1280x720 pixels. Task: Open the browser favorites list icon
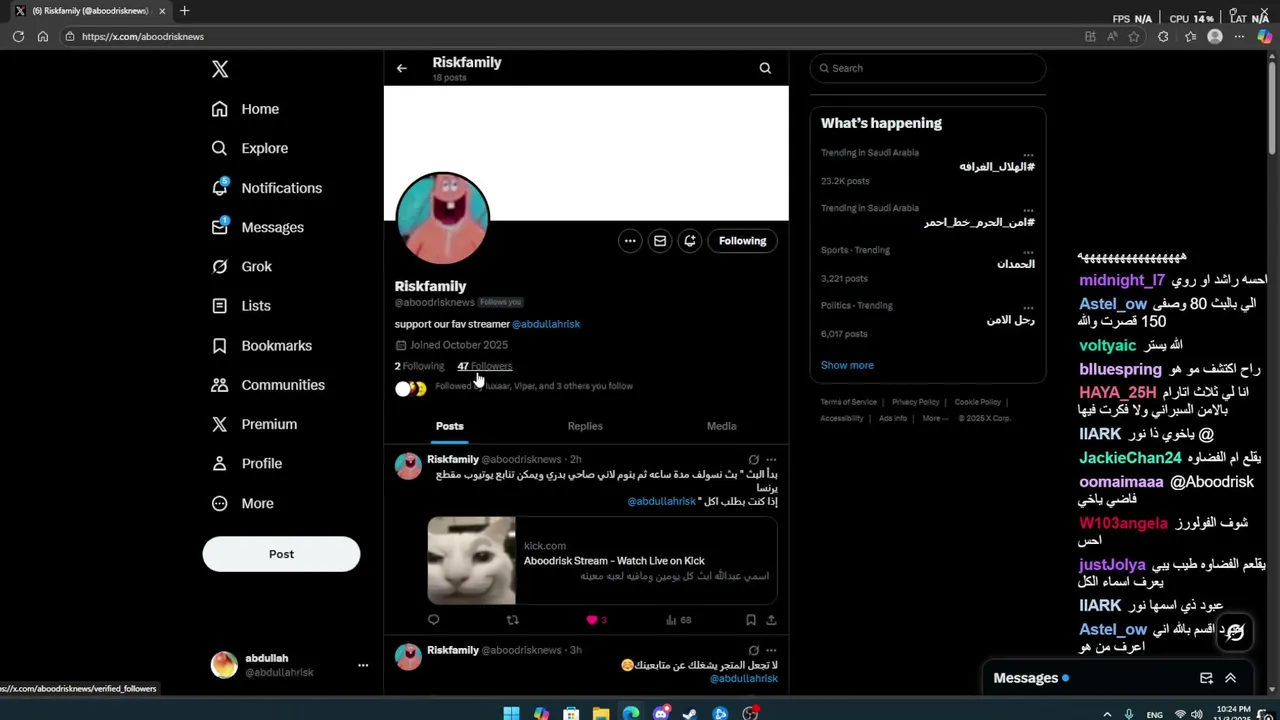point(1190,37)
